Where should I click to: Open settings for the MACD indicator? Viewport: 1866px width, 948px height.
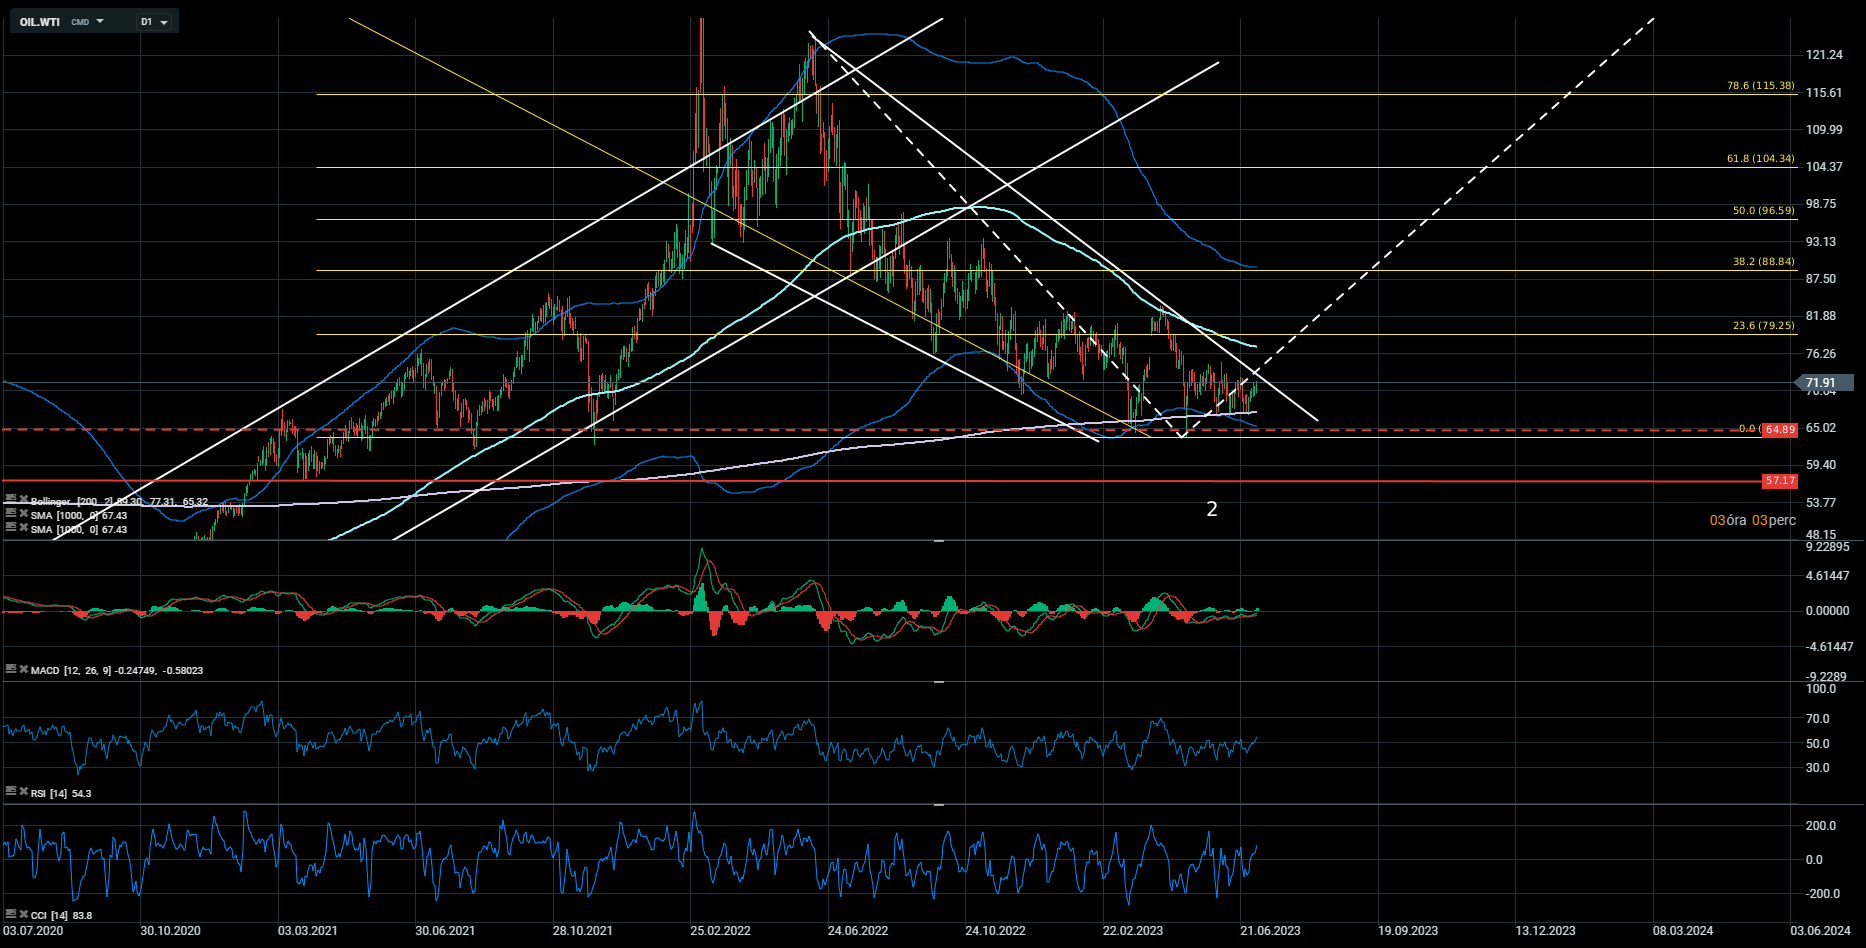[x=11, y=668]
